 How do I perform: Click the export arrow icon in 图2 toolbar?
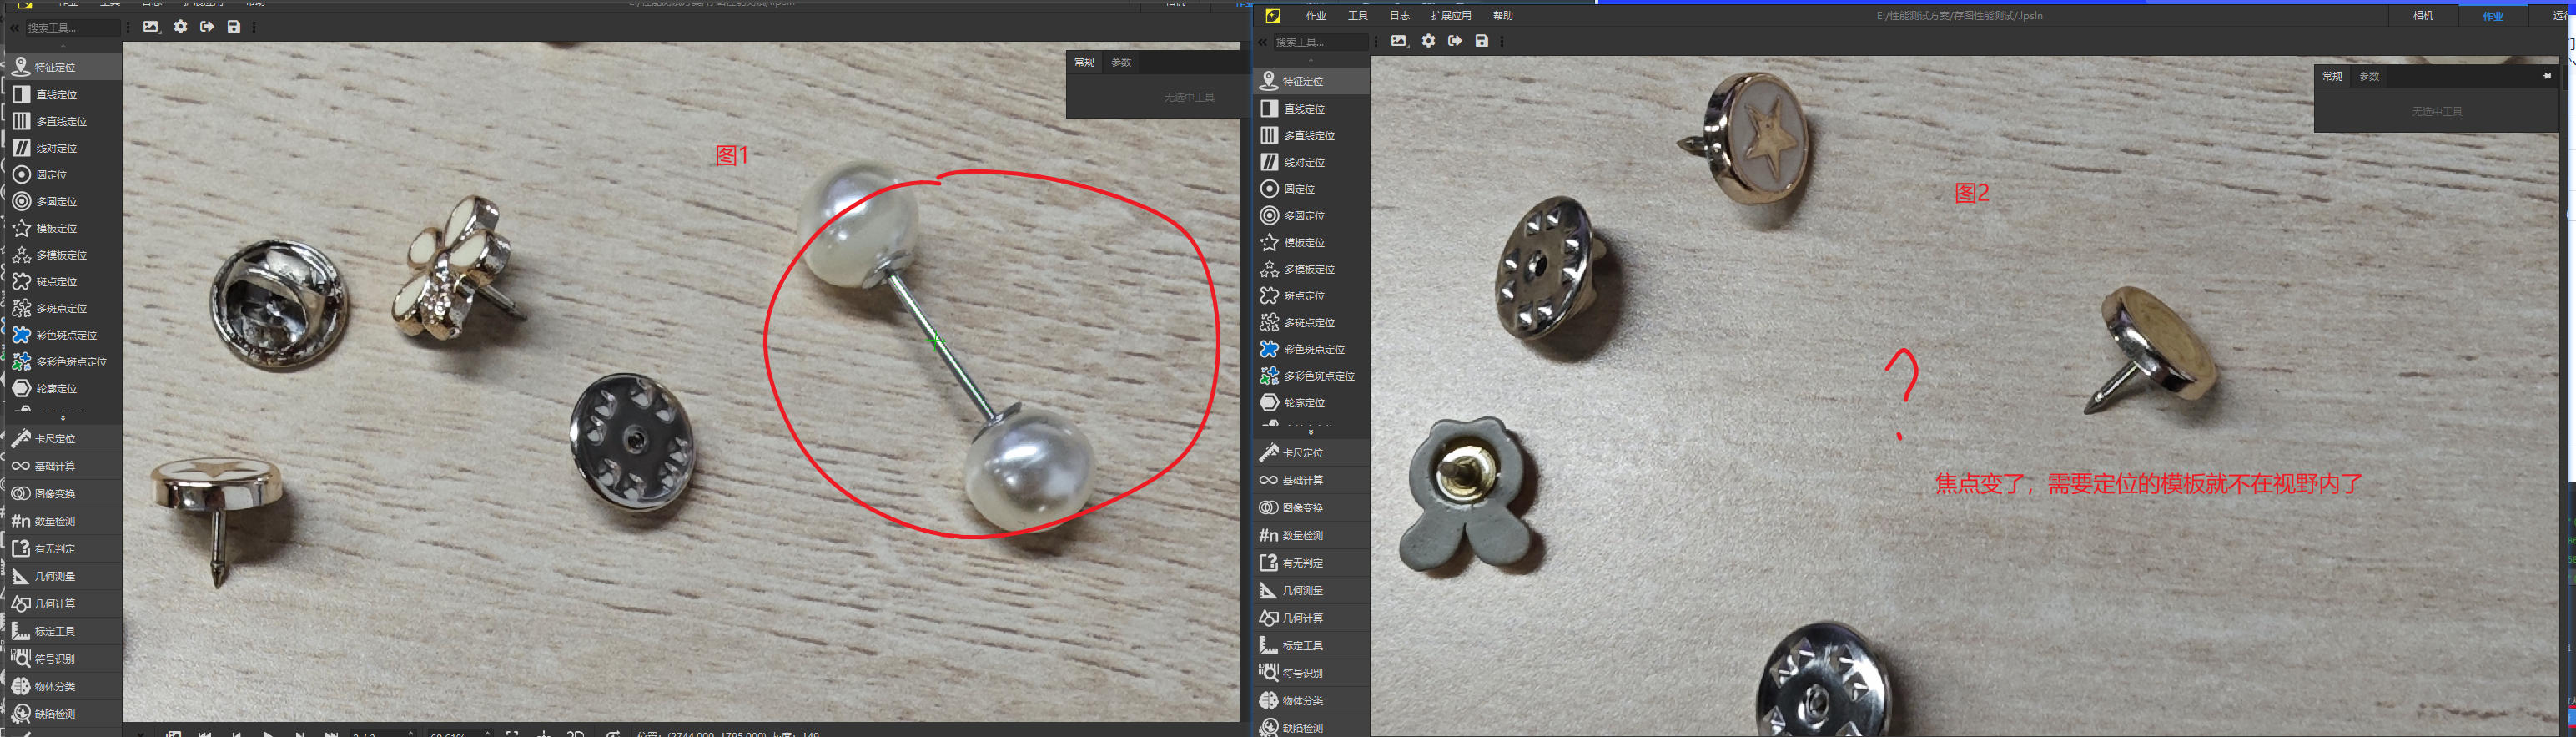pos(1454,41)
